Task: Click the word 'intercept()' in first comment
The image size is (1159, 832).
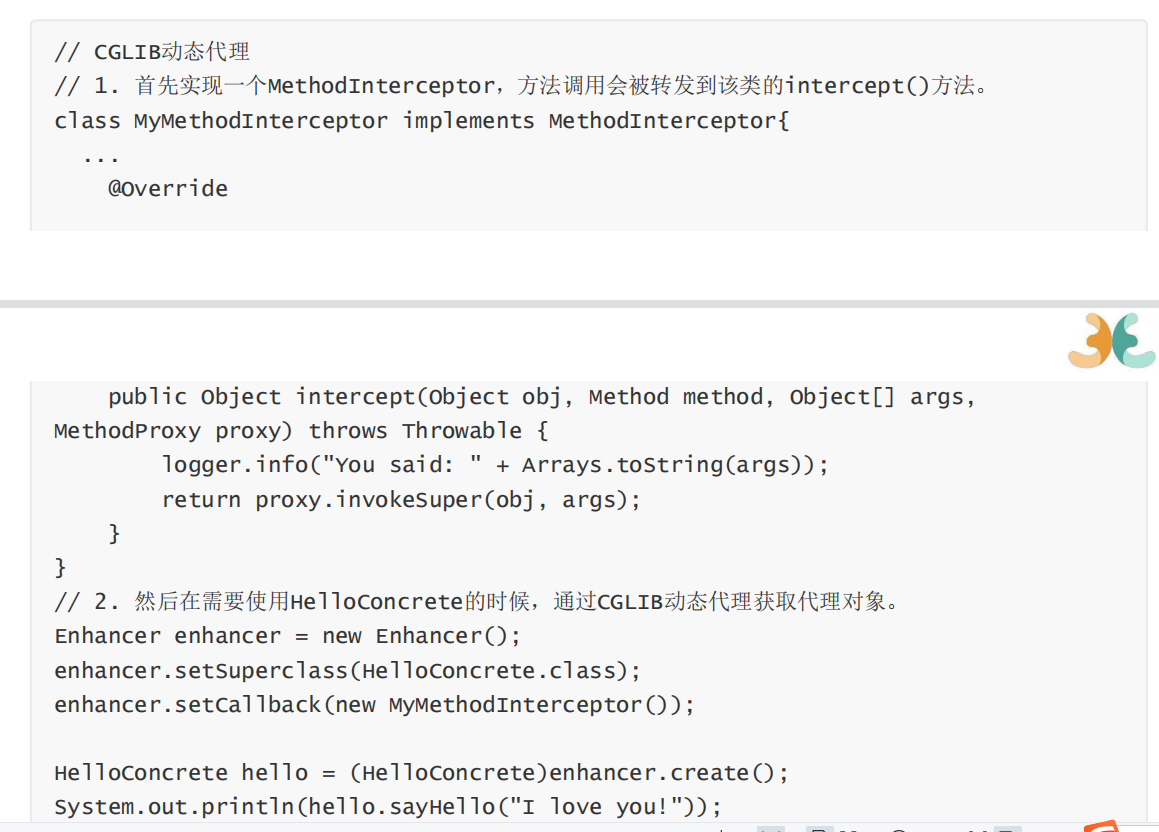Action: click(x=857, y=86)
